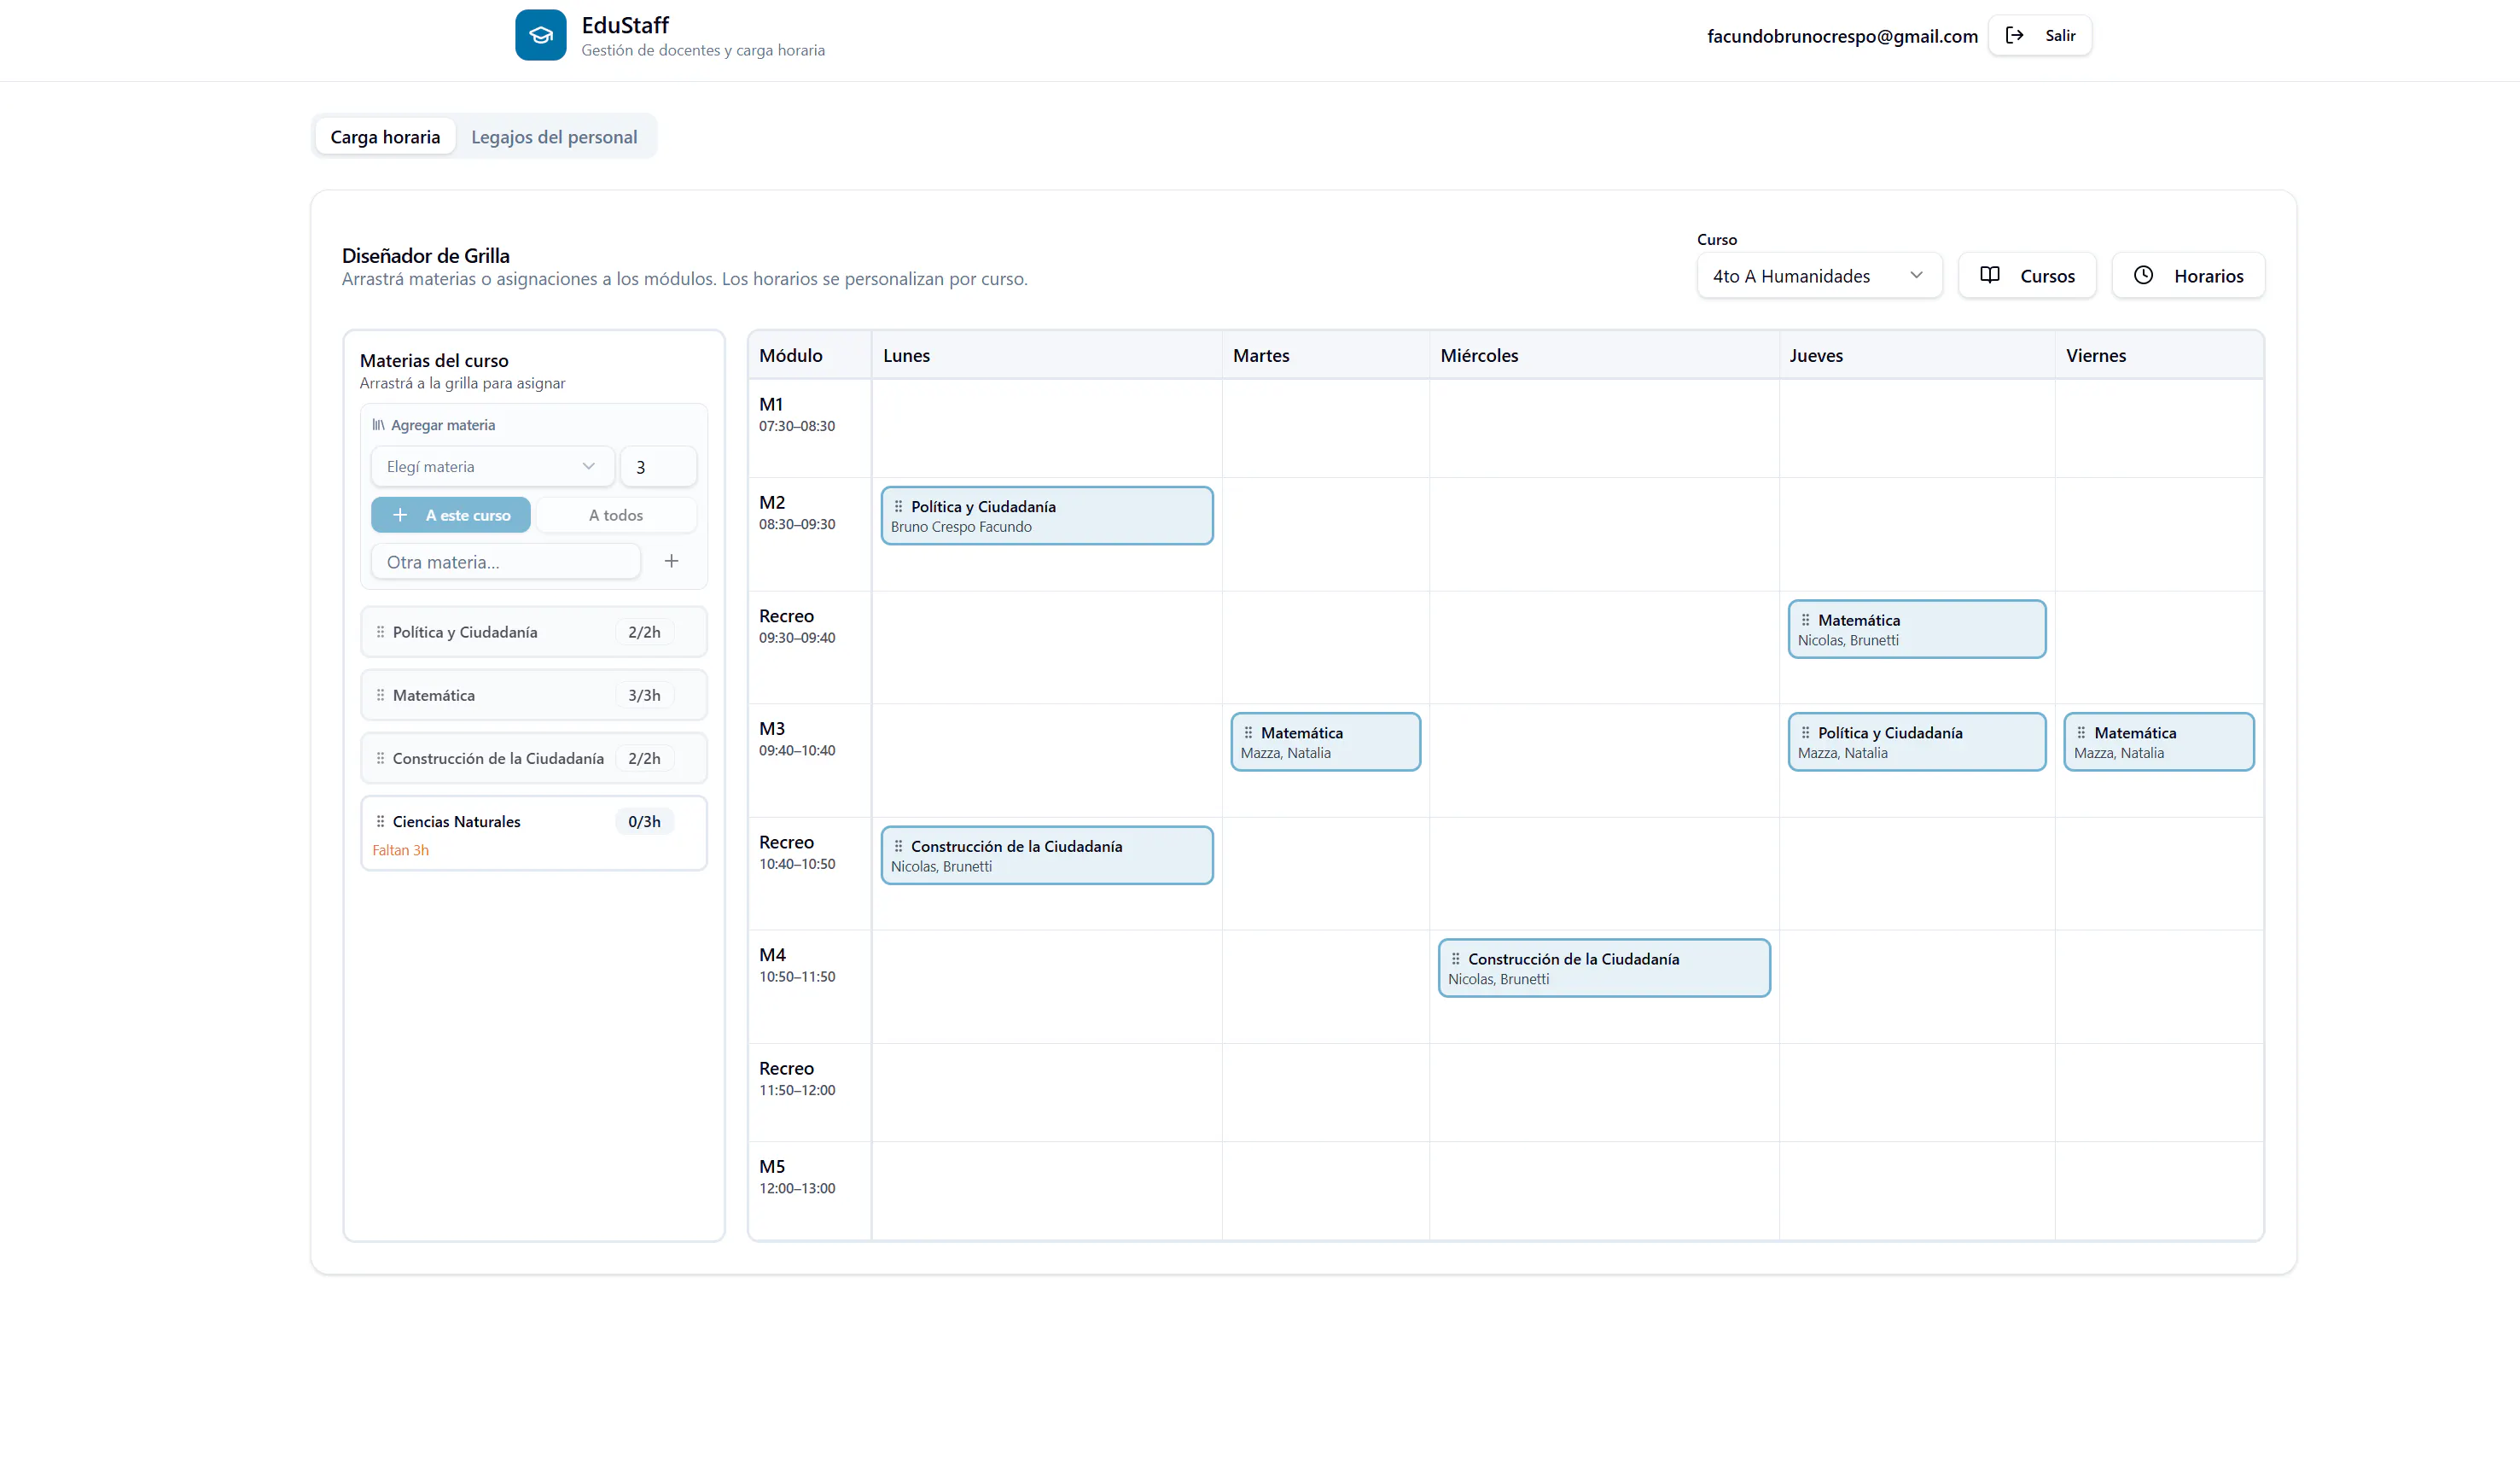The width and height of the screenshot is (2520, 1481).
Task: Grab drag handle of Matemática sidebar item
Action: pyautogui.click(x=380, y=695)
